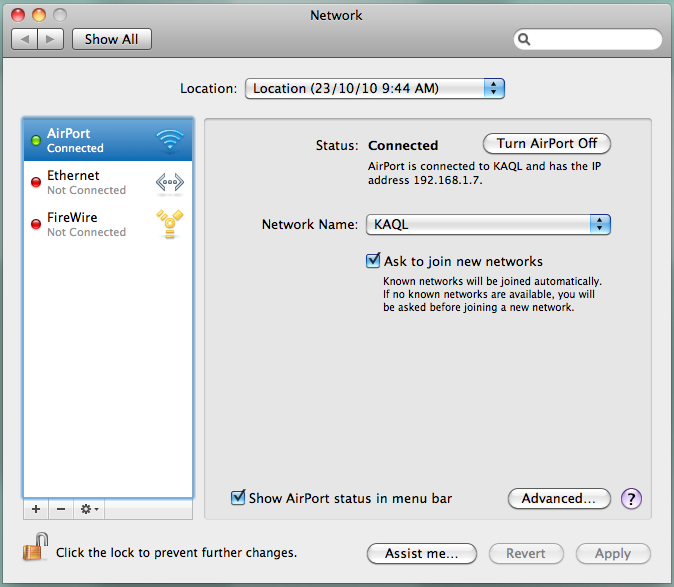Click Assist me button
674x587 pixels.
point(422,553)
